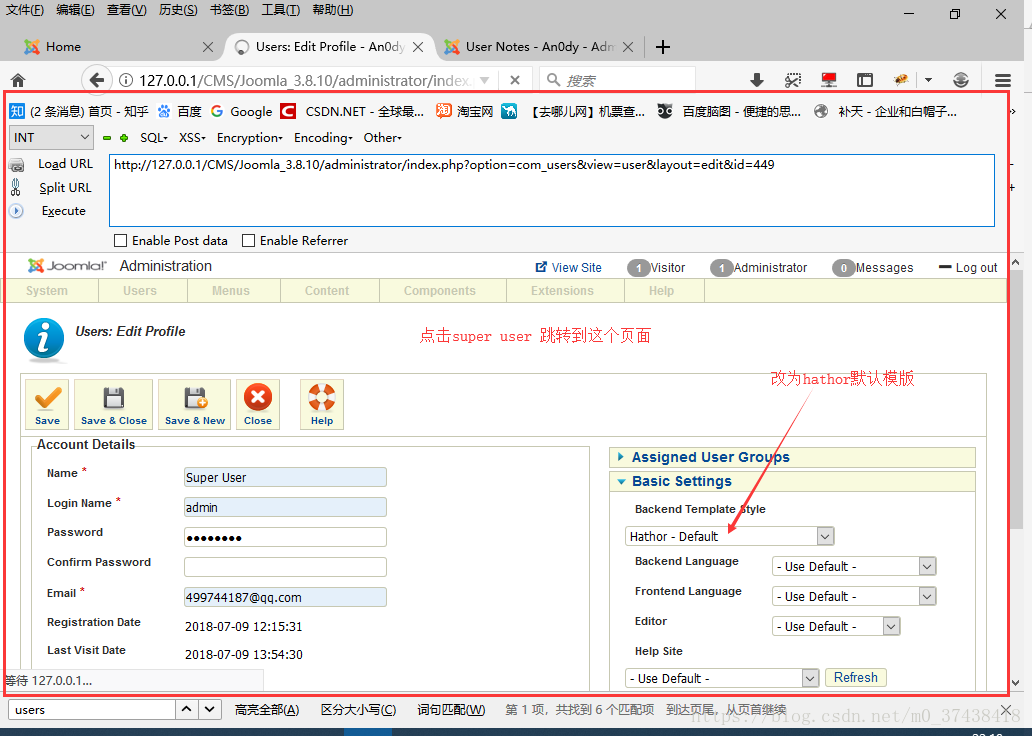Open the HackBar Encryption menu

(249, 138)
